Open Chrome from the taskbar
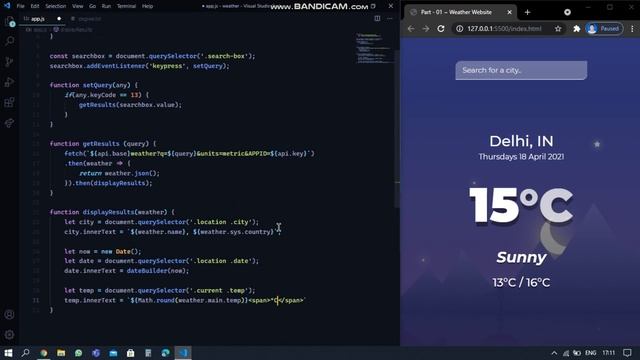640x360 pixels. [x=44, y=353]
